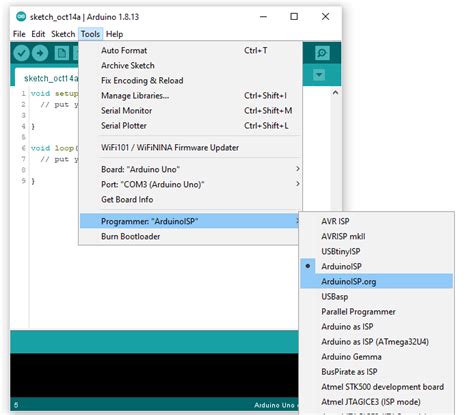The height and width of the screenshot is (415, 474).
Task: Open the Sketch menu
Action: 63,34
